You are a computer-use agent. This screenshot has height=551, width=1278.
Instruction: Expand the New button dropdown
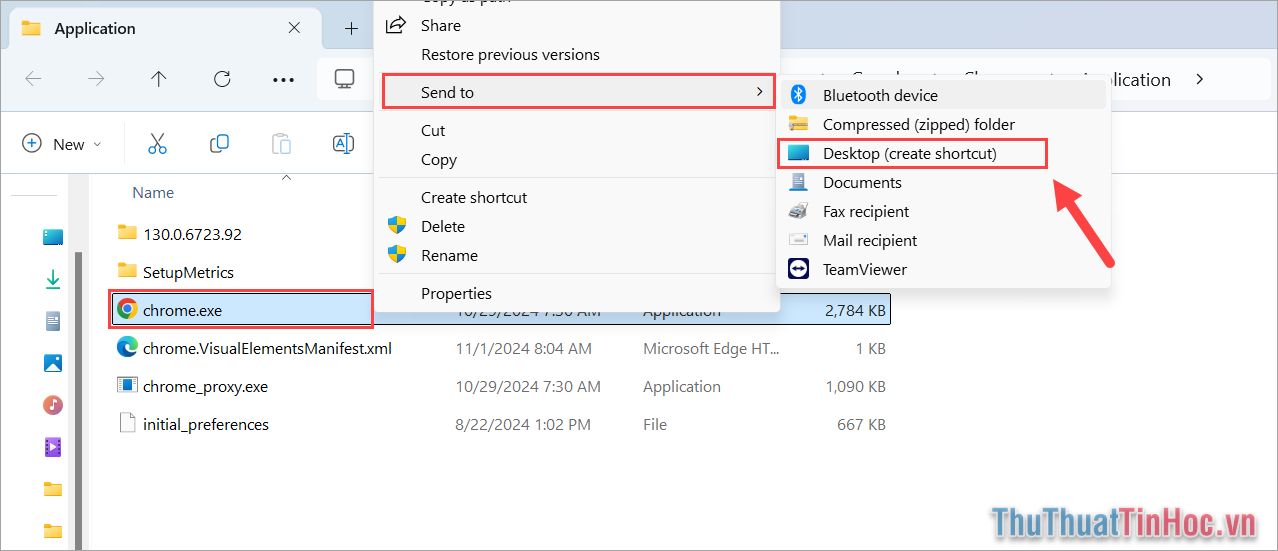click(x=62, y=144)
